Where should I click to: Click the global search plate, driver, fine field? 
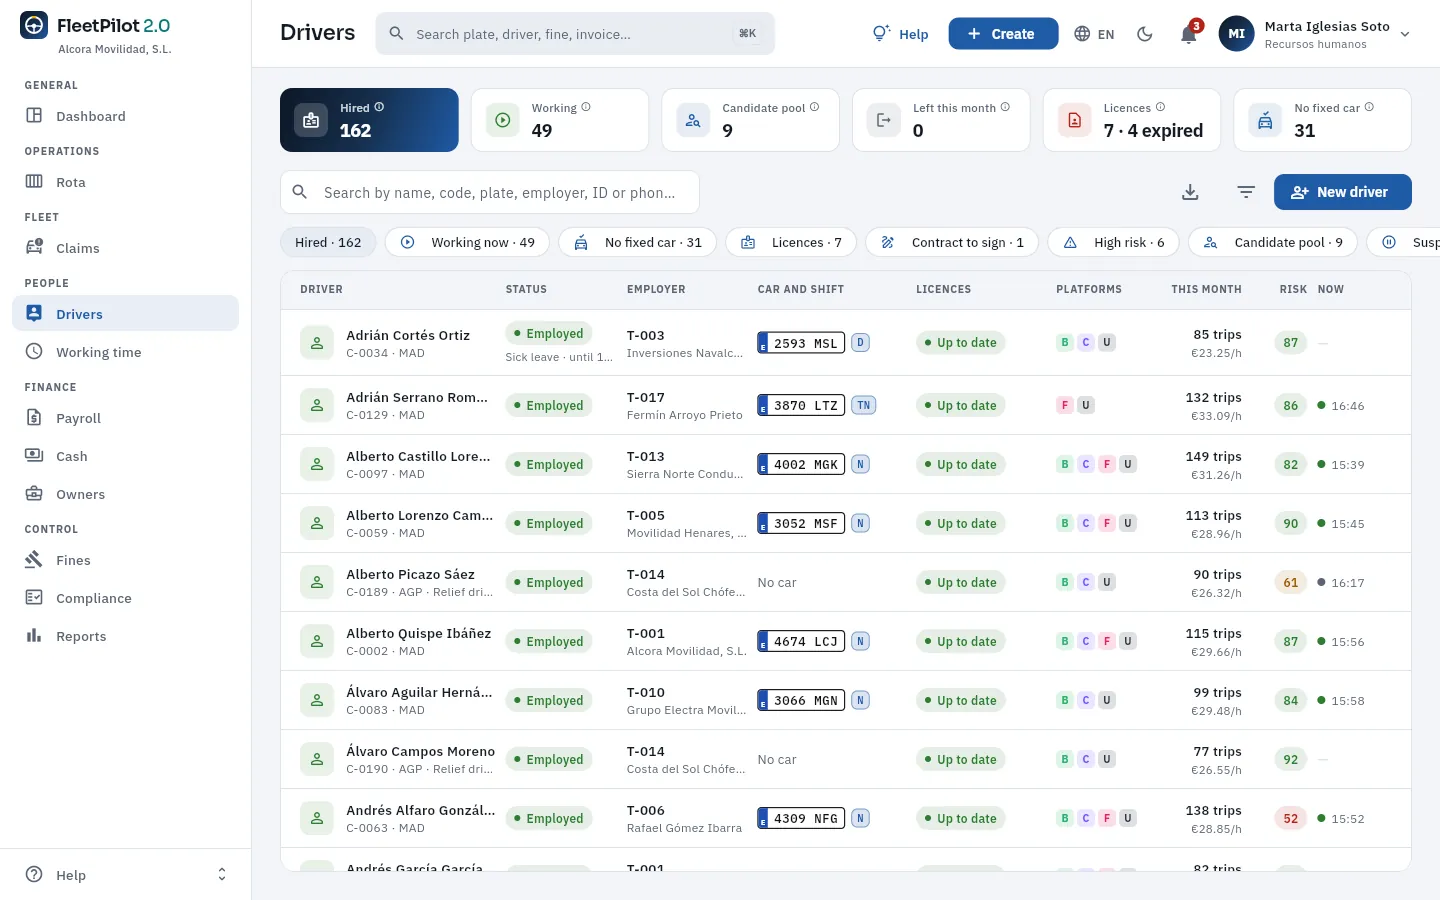click(575, 34)
